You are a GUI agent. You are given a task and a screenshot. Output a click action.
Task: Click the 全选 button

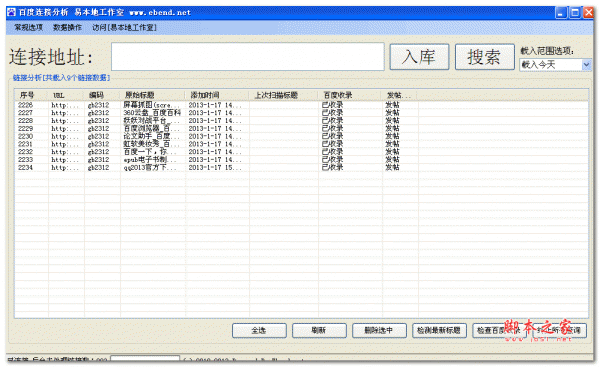coord(259,330)
